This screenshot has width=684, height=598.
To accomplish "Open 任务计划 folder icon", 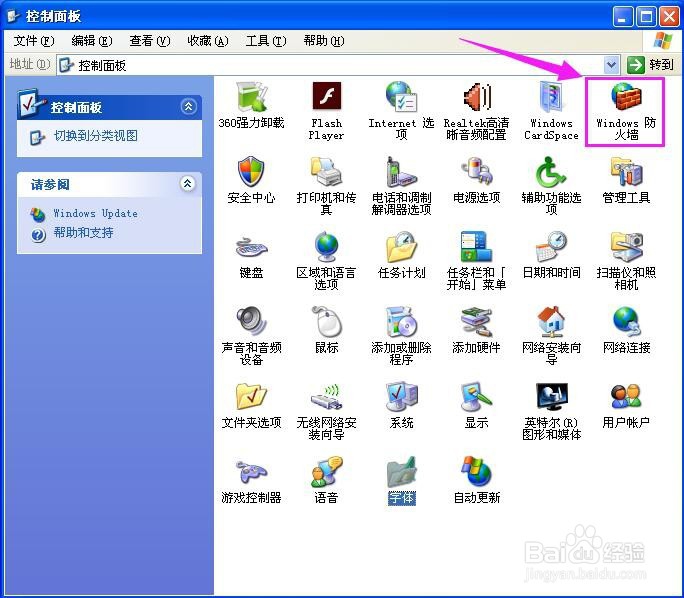I will [x=401, y=247].
